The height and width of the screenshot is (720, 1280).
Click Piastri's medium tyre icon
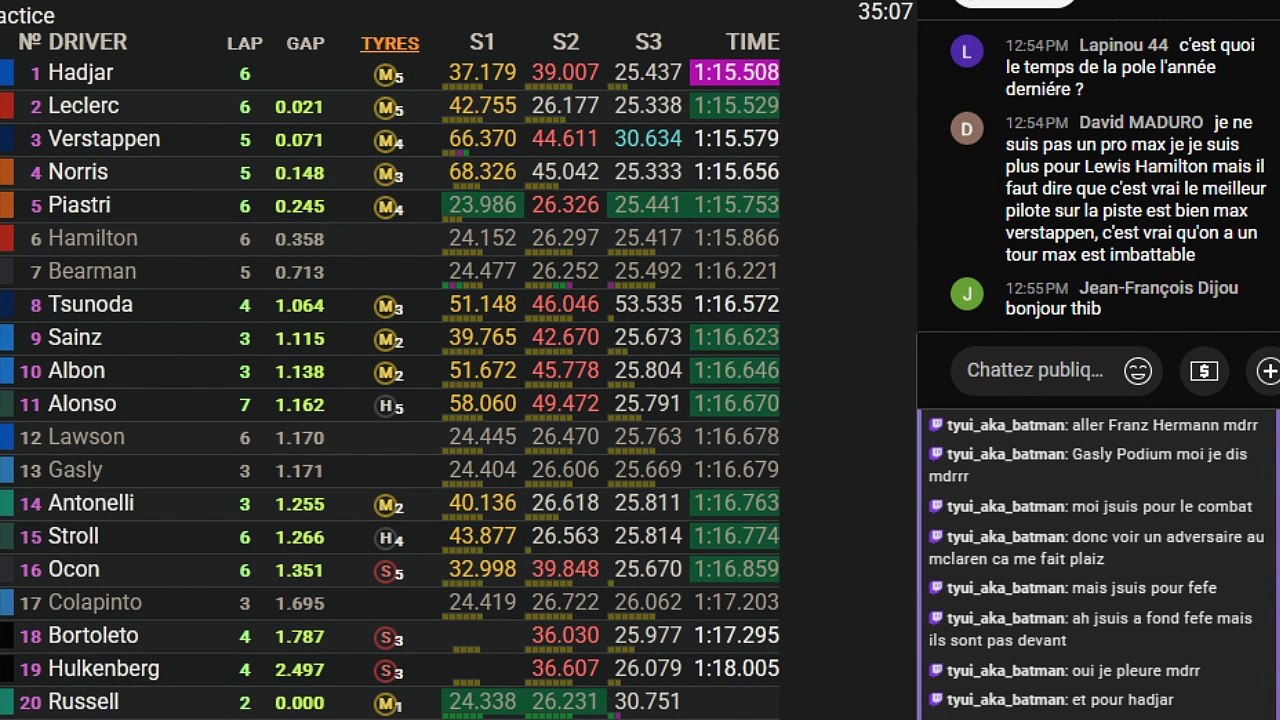point(388,206)
